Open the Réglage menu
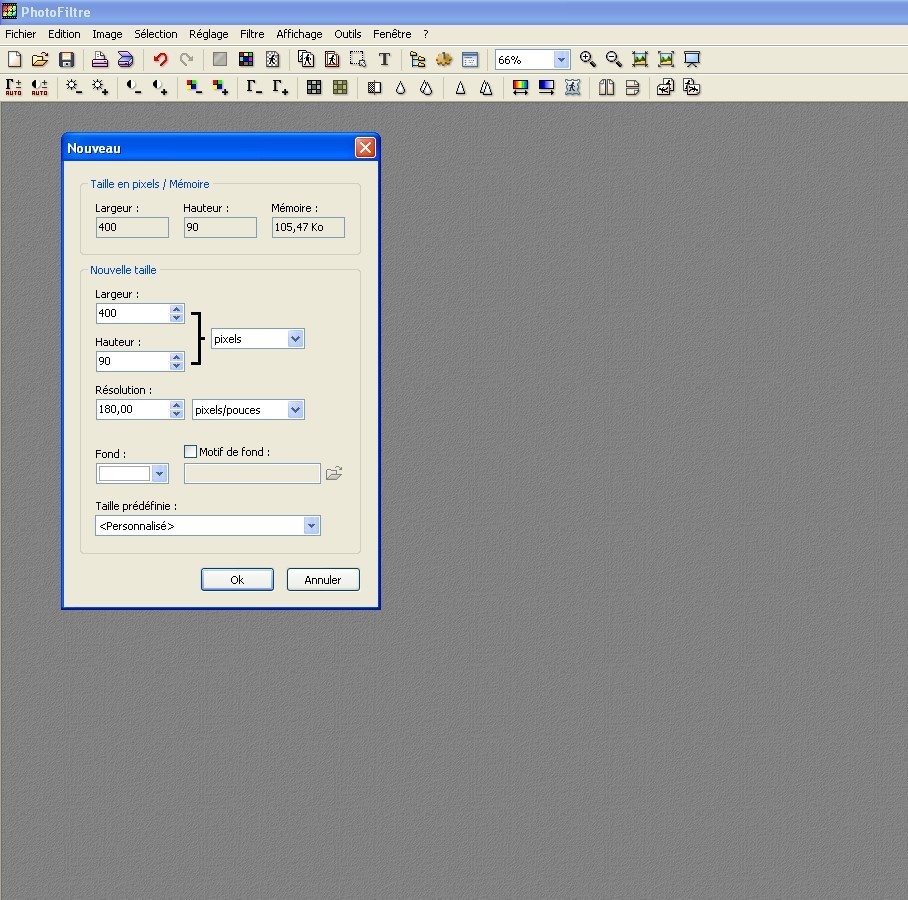This screenshot has height=900, width=908. [x=208, y=34]
